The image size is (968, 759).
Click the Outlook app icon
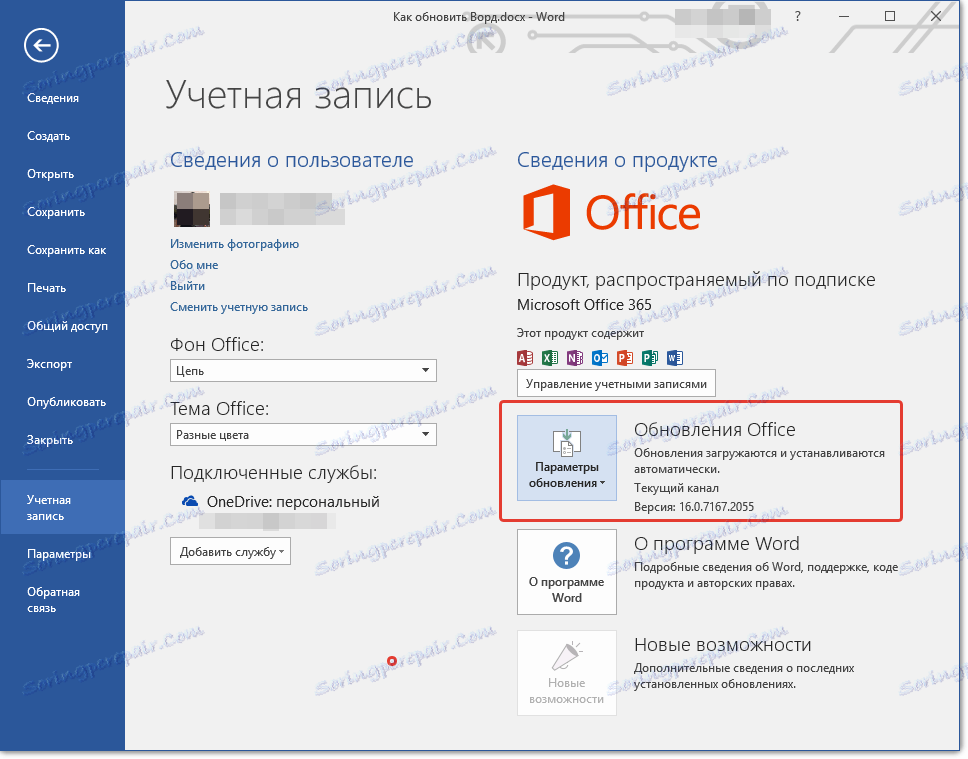pyautogui.click(x=600, y=358)
